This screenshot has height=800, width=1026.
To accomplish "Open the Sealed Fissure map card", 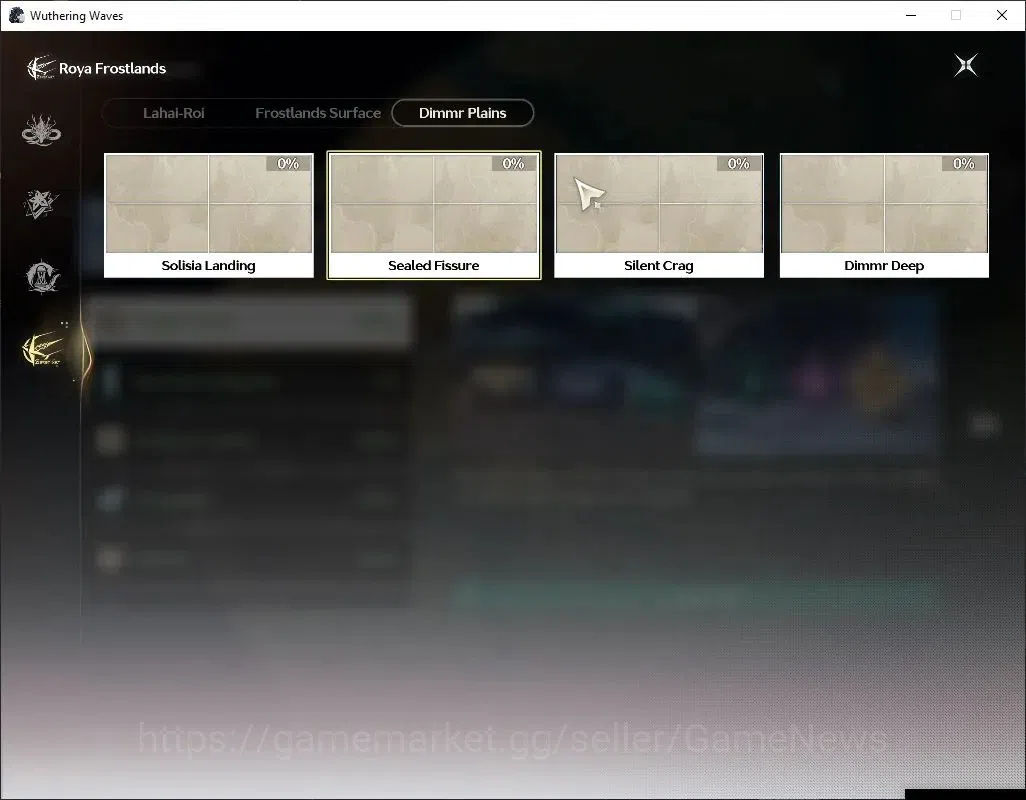I will pos(434,215).
